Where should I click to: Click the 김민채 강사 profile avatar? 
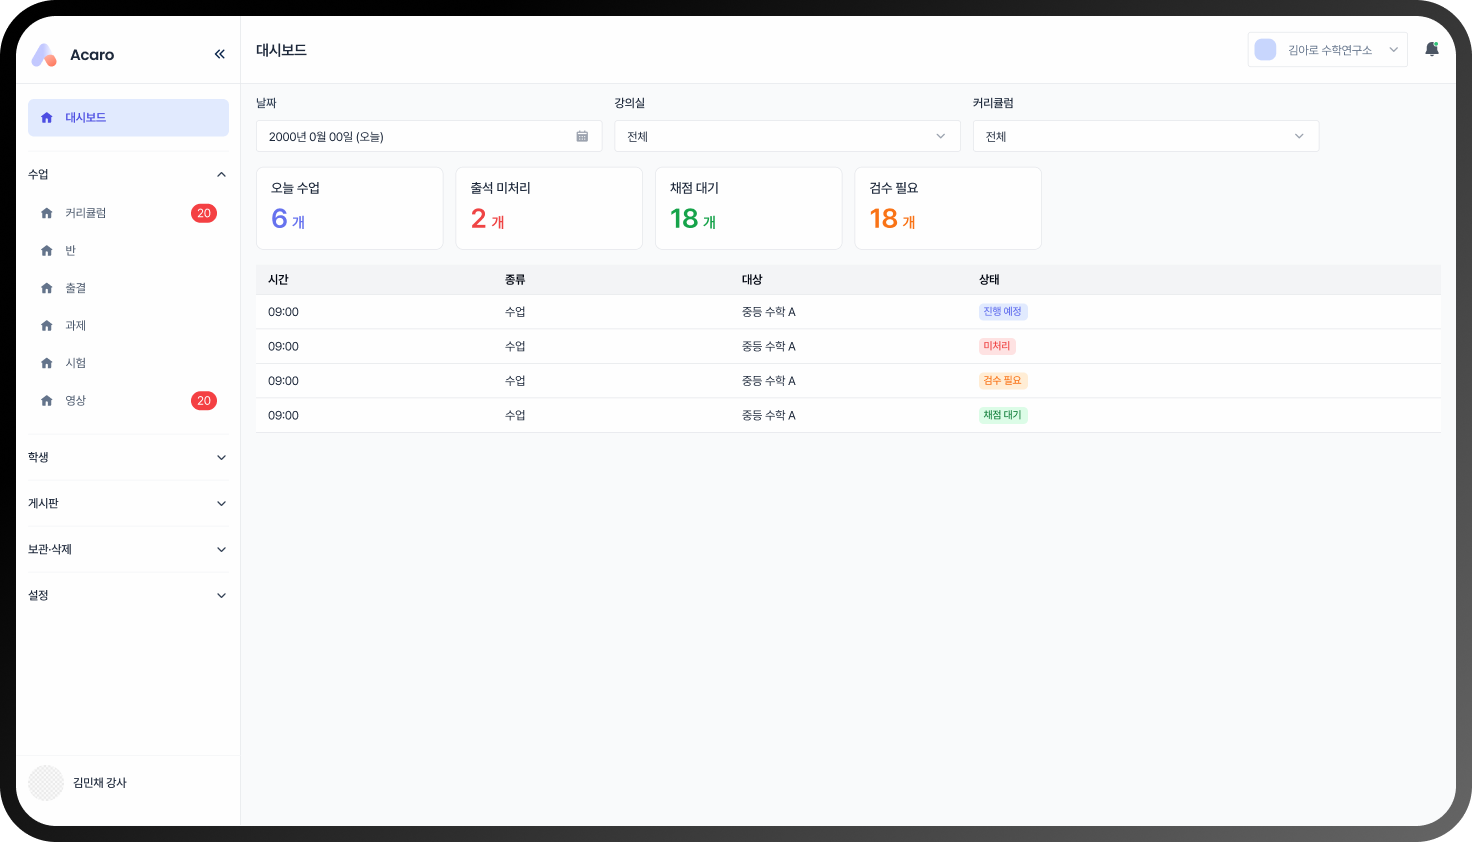[46, 783]
